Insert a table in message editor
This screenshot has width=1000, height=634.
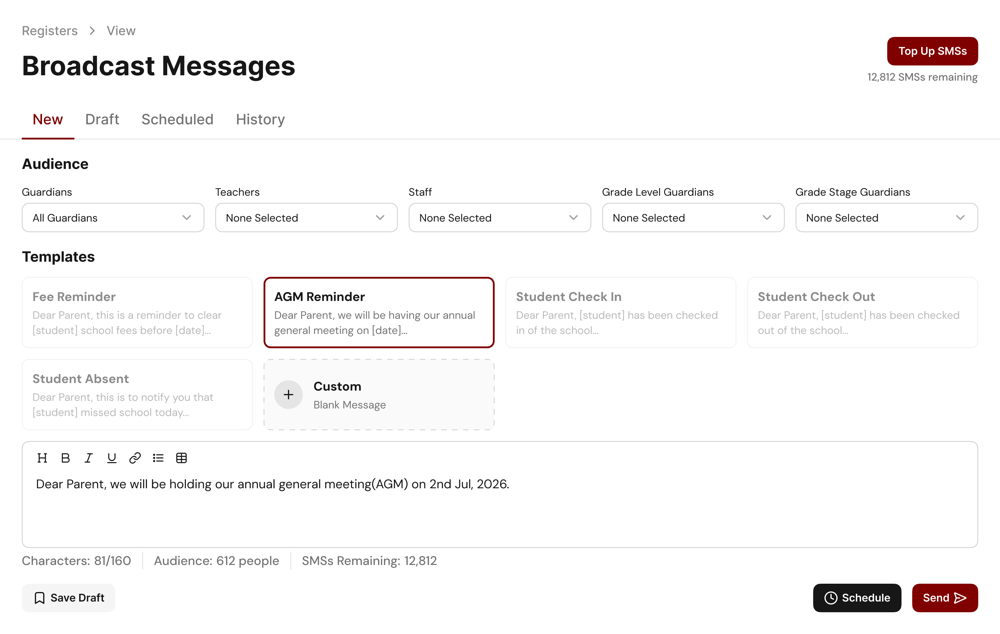pyautogui.click(x=181, y=458)
